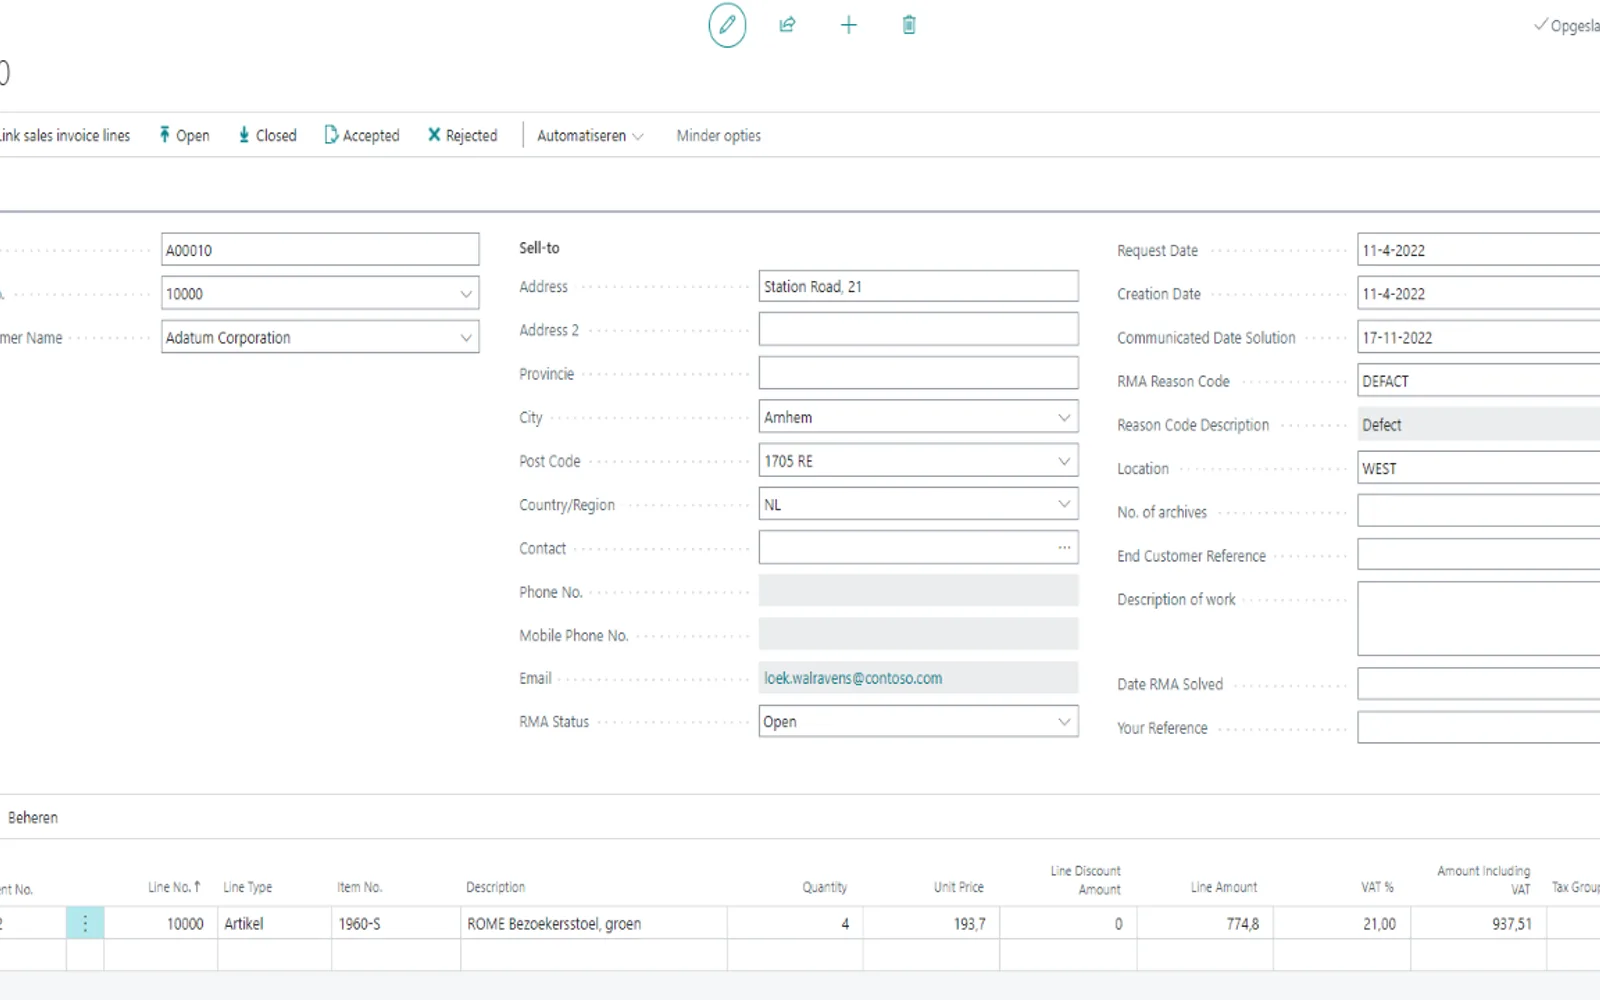Screen dimensions: 1600x1000
Task: Click the Line Type cell Artikel
Action: 274,924
